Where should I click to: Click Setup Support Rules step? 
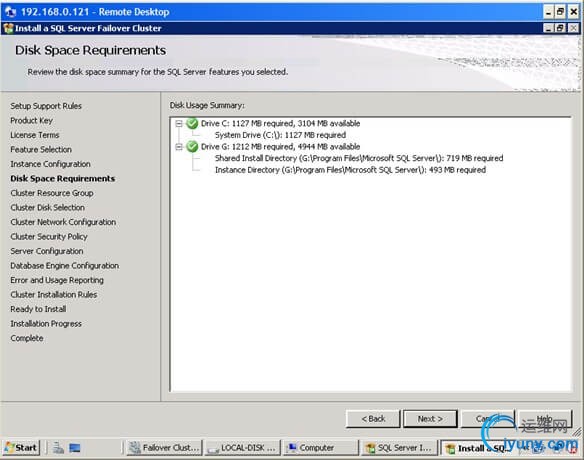coord(46,106)
